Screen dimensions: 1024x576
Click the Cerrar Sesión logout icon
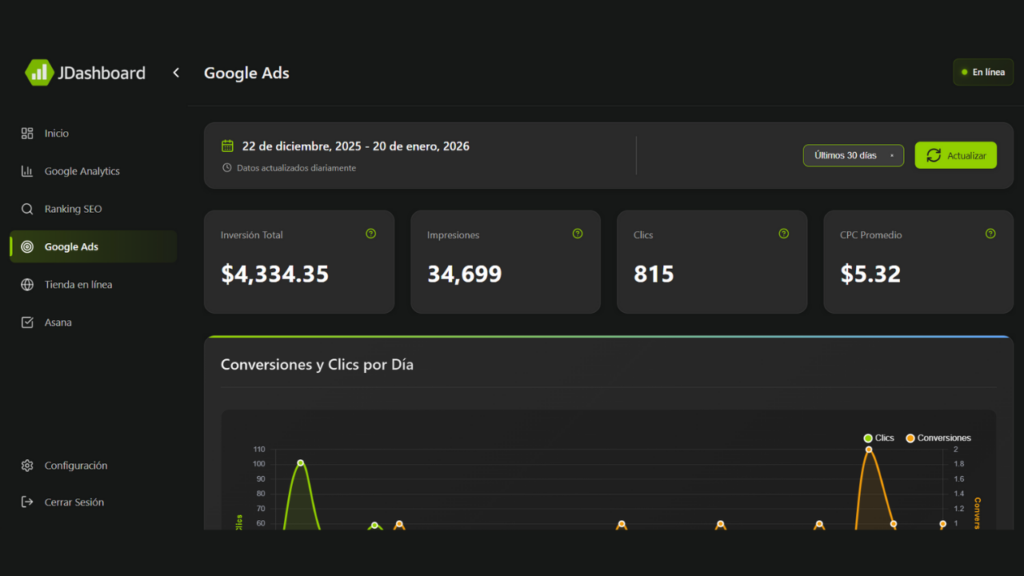(x=27, y=502)
